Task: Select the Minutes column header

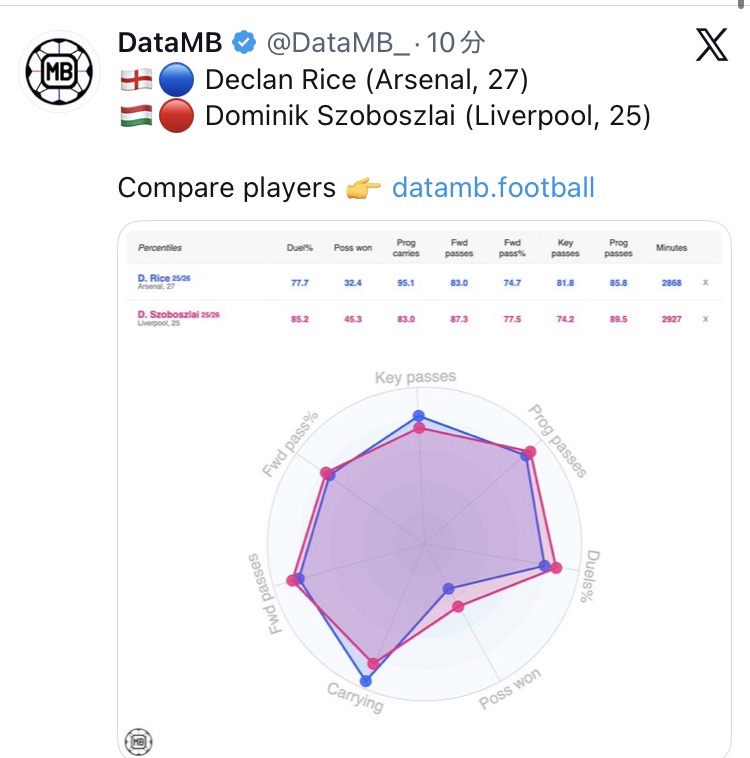Action: click(x=671, y=247)
